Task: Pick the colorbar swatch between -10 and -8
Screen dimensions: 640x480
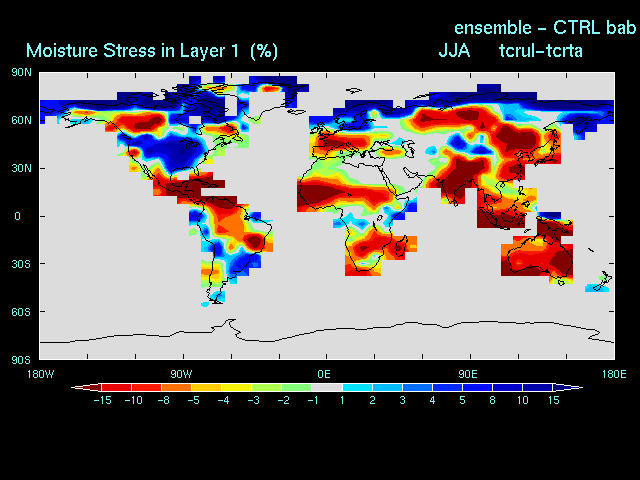Action: [147, 387]
